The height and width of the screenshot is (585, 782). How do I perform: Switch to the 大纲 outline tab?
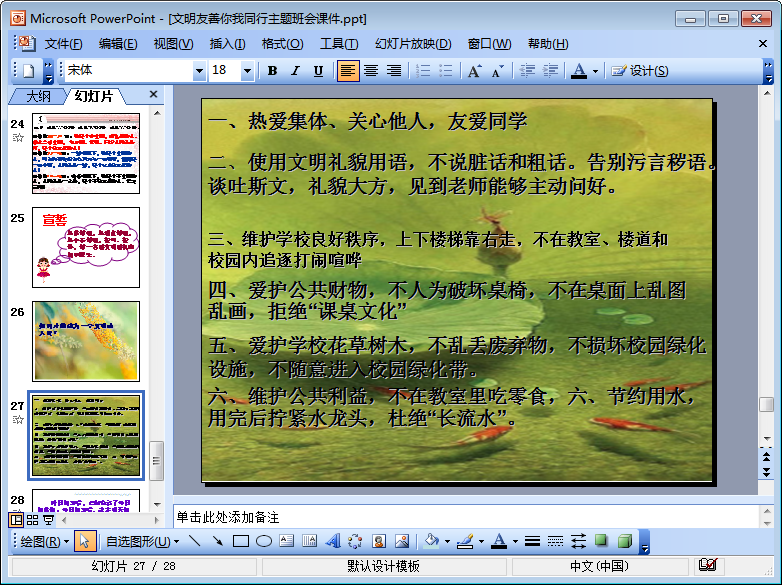(x=38, y=96)
